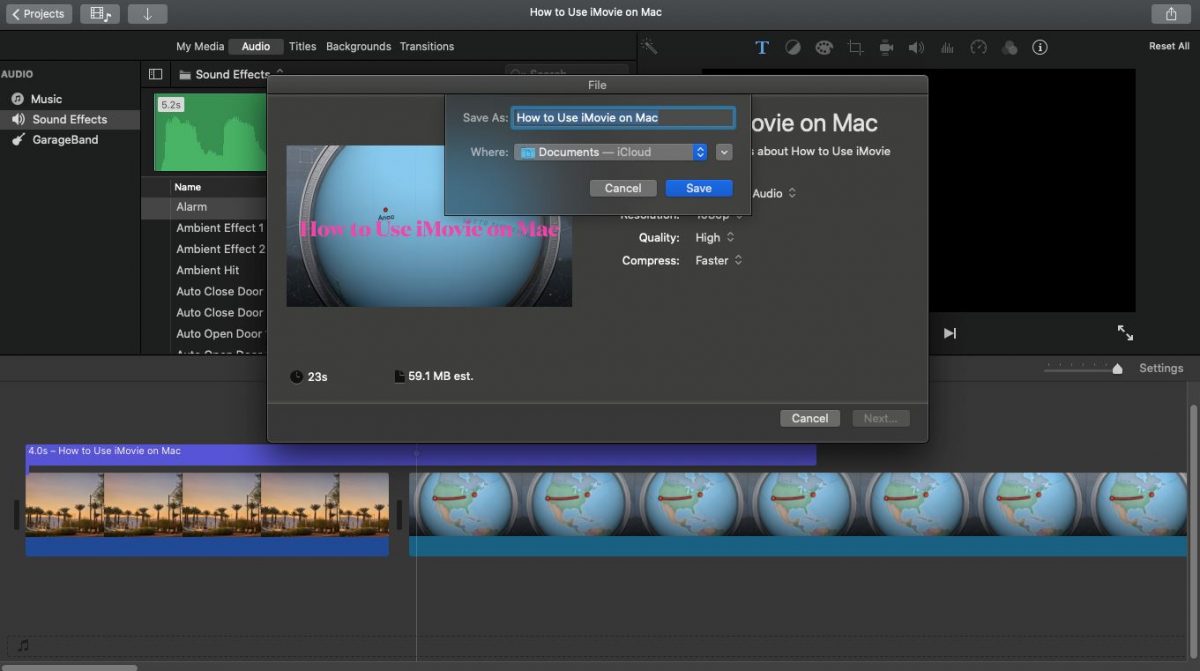Open the clip information inspector
The image size is (1200, 671).
click(x=1039, y=46)
